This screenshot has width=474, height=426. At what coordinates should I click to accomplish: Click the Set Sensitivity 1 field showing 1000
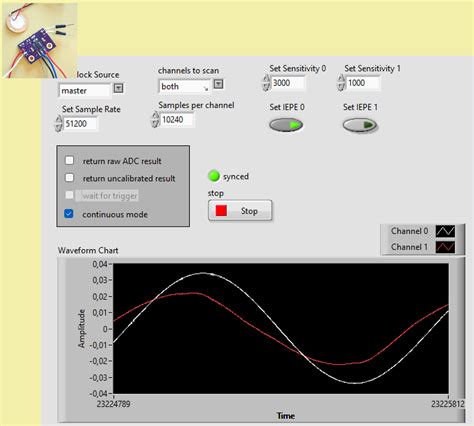click(x=363, y=83)
